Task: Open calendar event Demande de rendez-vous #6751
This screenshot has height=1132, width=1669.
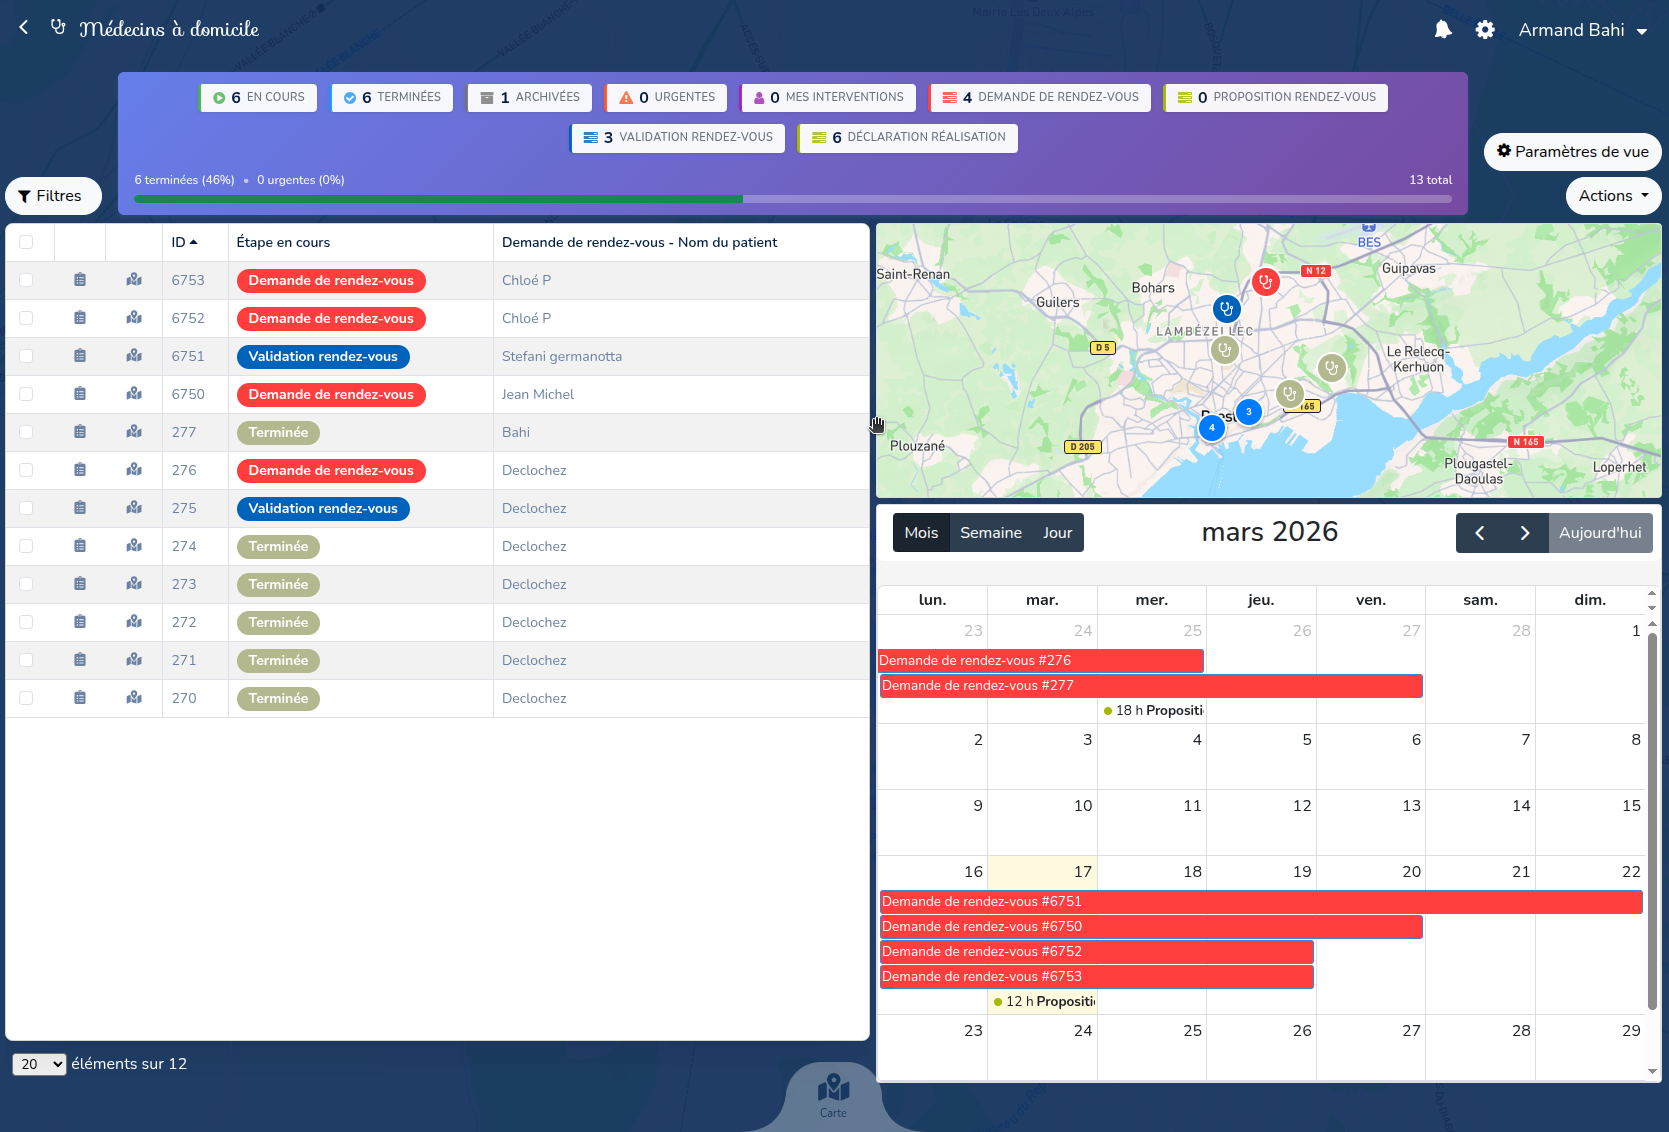Action: click(1261, 902)
